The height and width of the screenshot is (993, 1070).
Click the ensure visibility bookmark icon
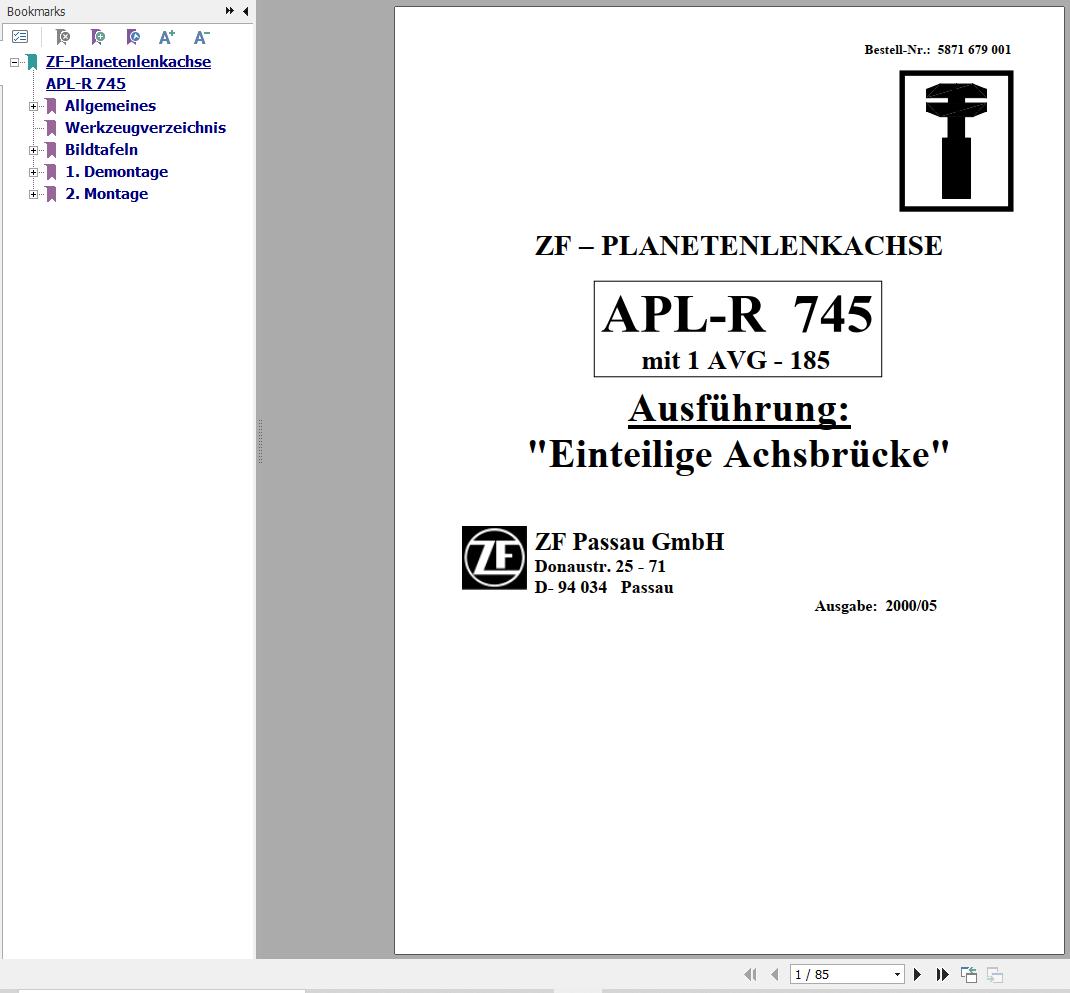tap(132, 36)
